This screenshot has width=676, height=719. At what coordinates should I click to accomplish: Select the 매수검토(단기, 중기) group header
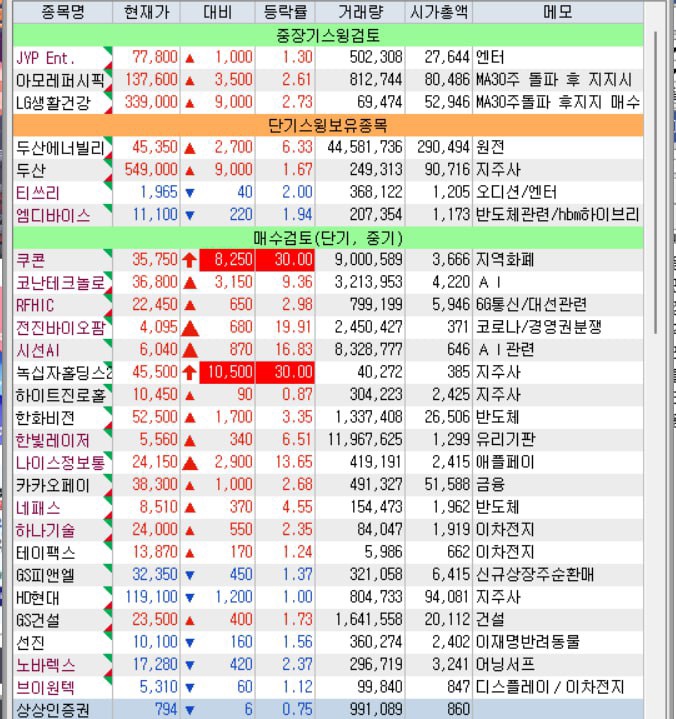coord(328,238)
